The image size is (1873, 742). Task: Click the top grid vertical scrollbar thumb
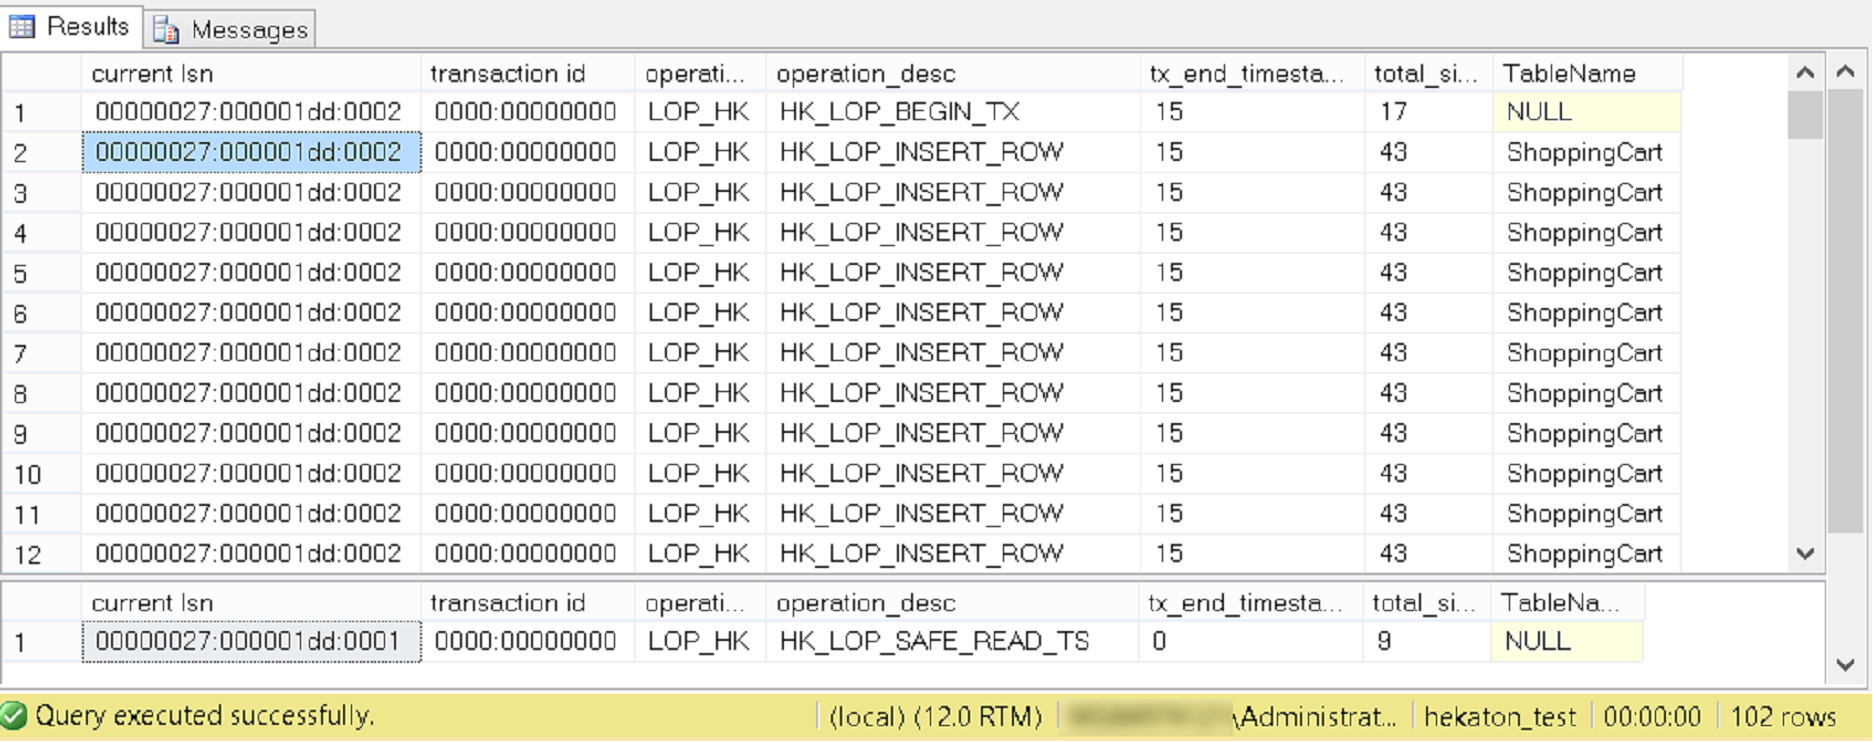1805,115
